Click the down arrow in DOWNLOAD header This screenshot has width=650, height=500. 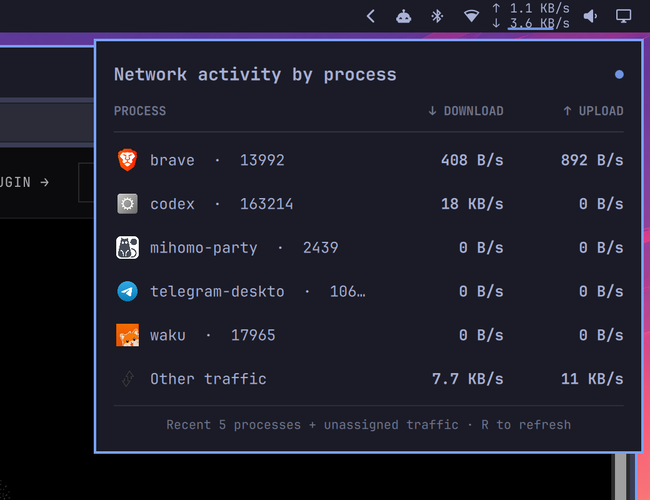432,111
